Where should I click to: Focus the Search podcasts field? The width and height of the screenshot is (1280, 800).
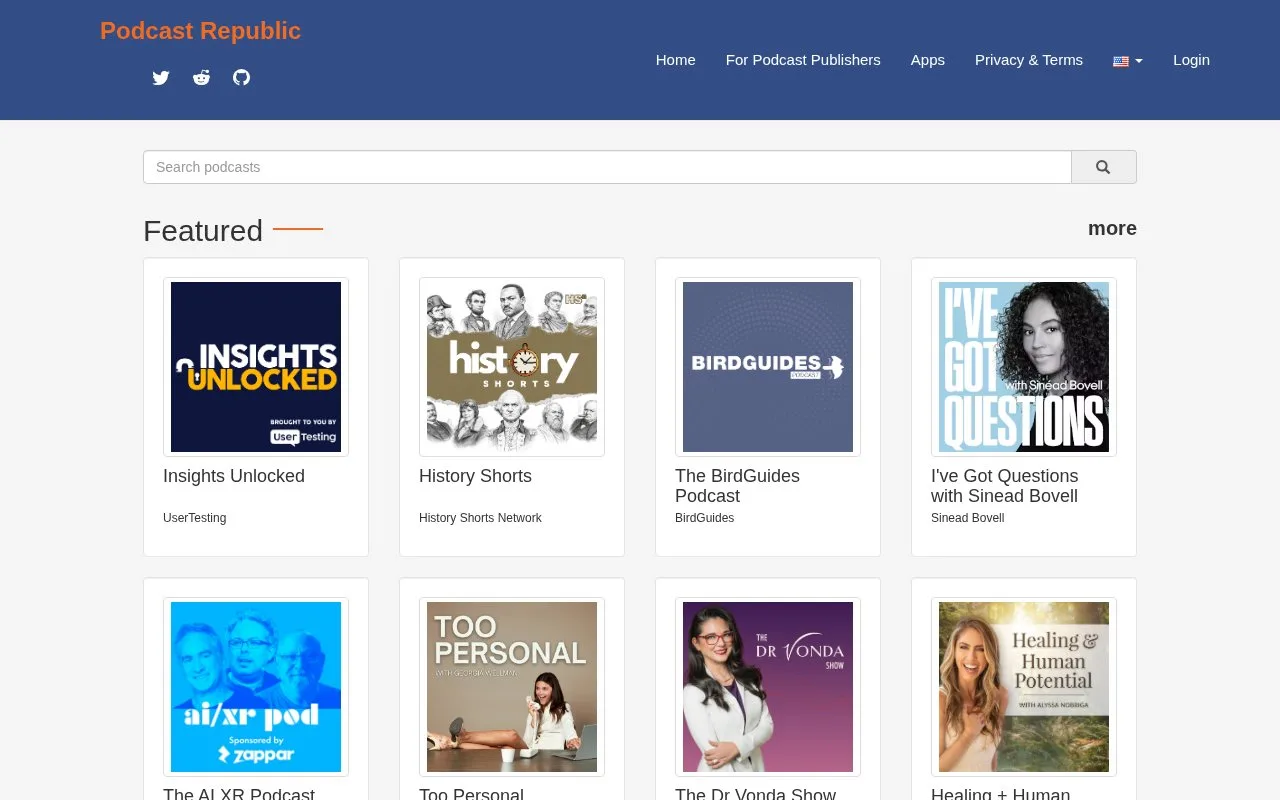tap(607, 167)
